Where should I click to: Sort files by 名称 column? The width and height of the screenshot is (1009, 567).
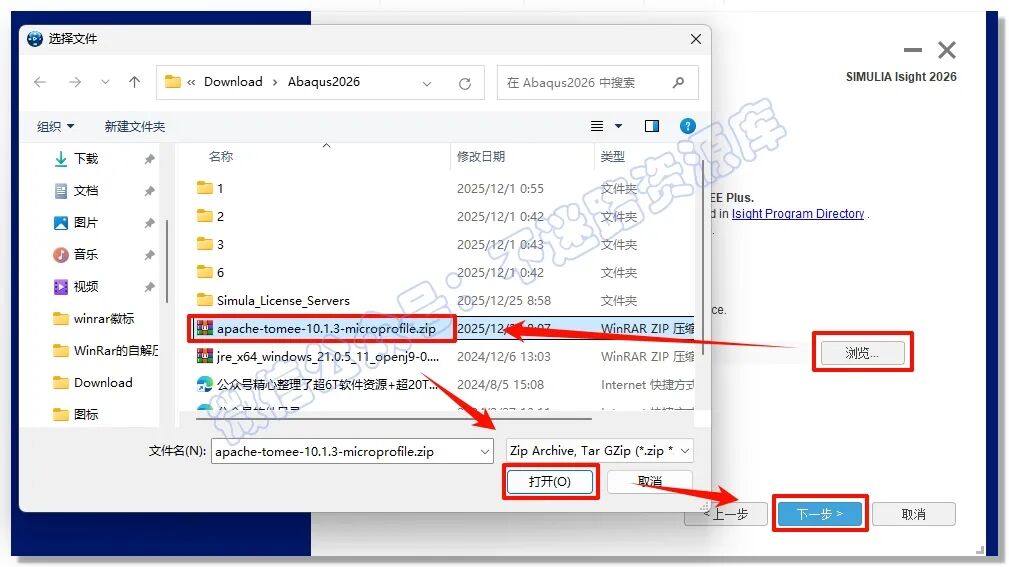221,156
